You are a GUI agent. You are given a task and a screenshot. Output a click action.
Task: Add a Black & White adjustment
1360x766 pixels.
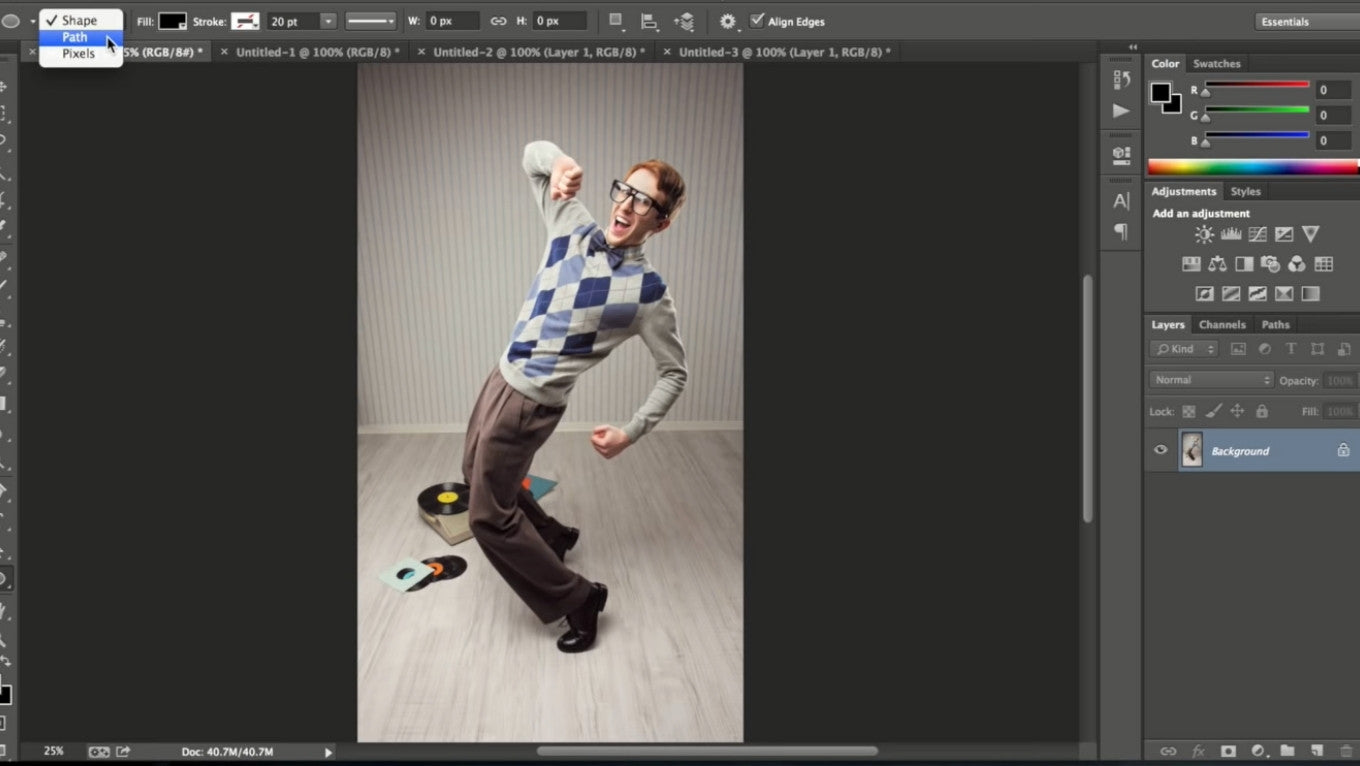tap(1244, 264)
